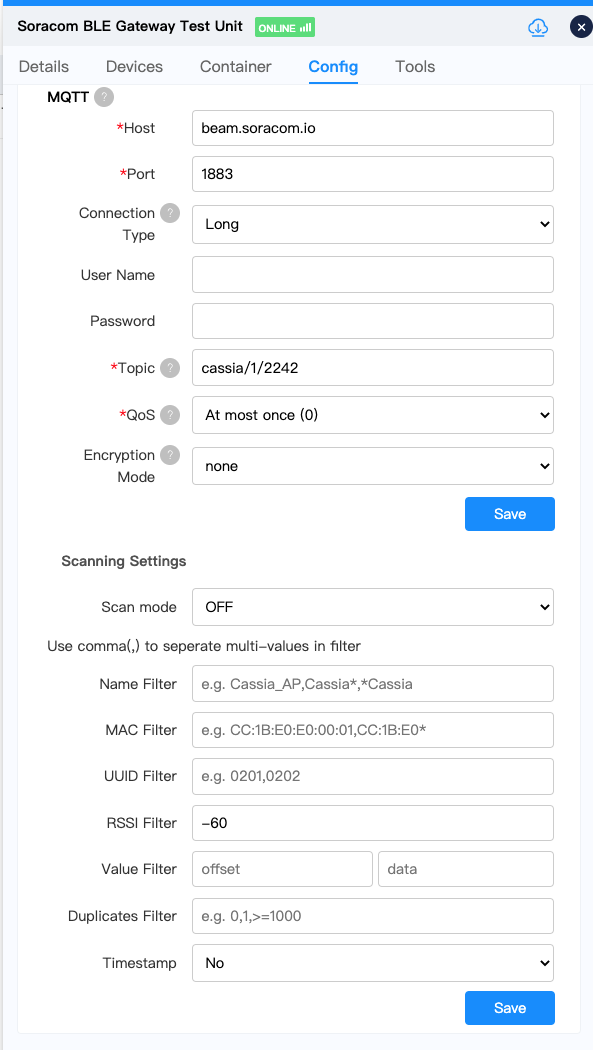This screenshot has height=1050, width=593.
Task: Click the ONLINE signal strength badge
Action: [x=284, y=27]
